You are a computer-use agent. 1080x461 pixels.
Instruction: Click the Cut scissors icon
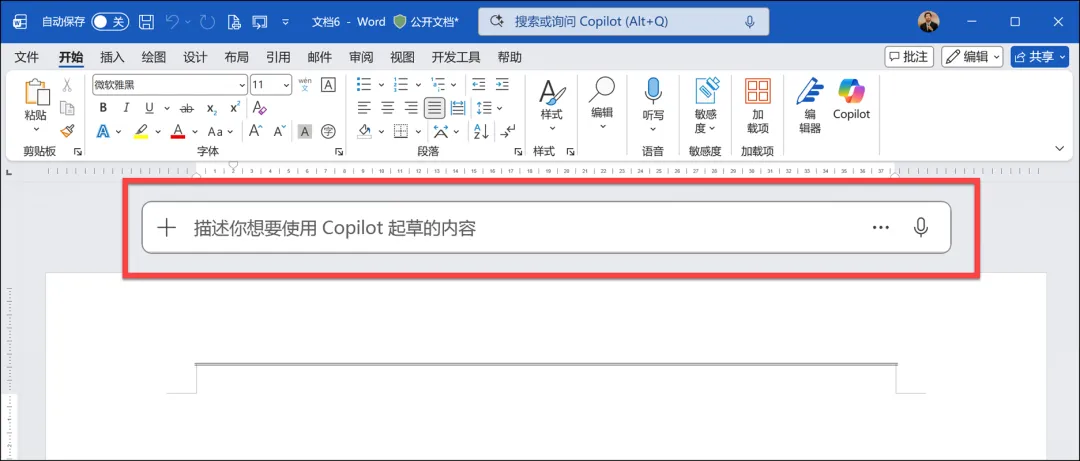click(68, 85)
